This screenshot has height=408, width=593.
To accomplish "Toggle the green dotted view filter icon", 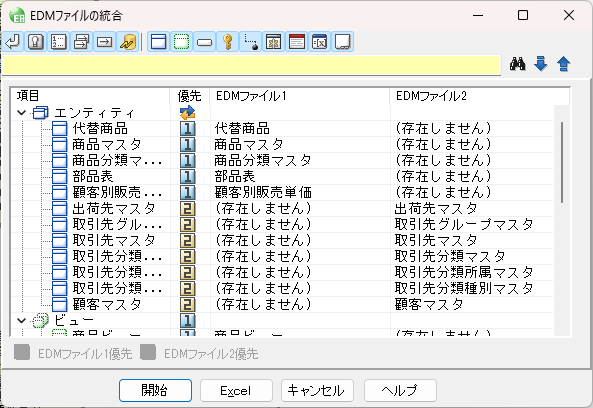I will click(182, 42).
